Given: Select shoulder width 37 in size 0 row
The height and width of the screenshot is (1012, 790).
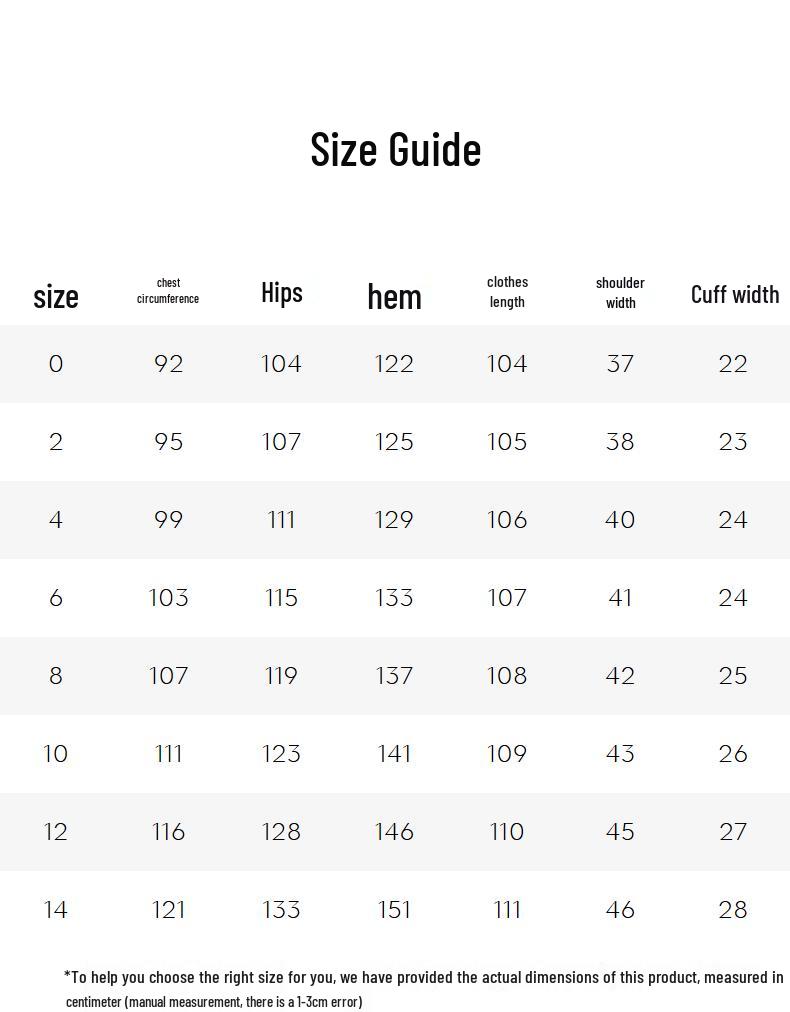Looking at the screenshot, I should (x=620, y=364).
